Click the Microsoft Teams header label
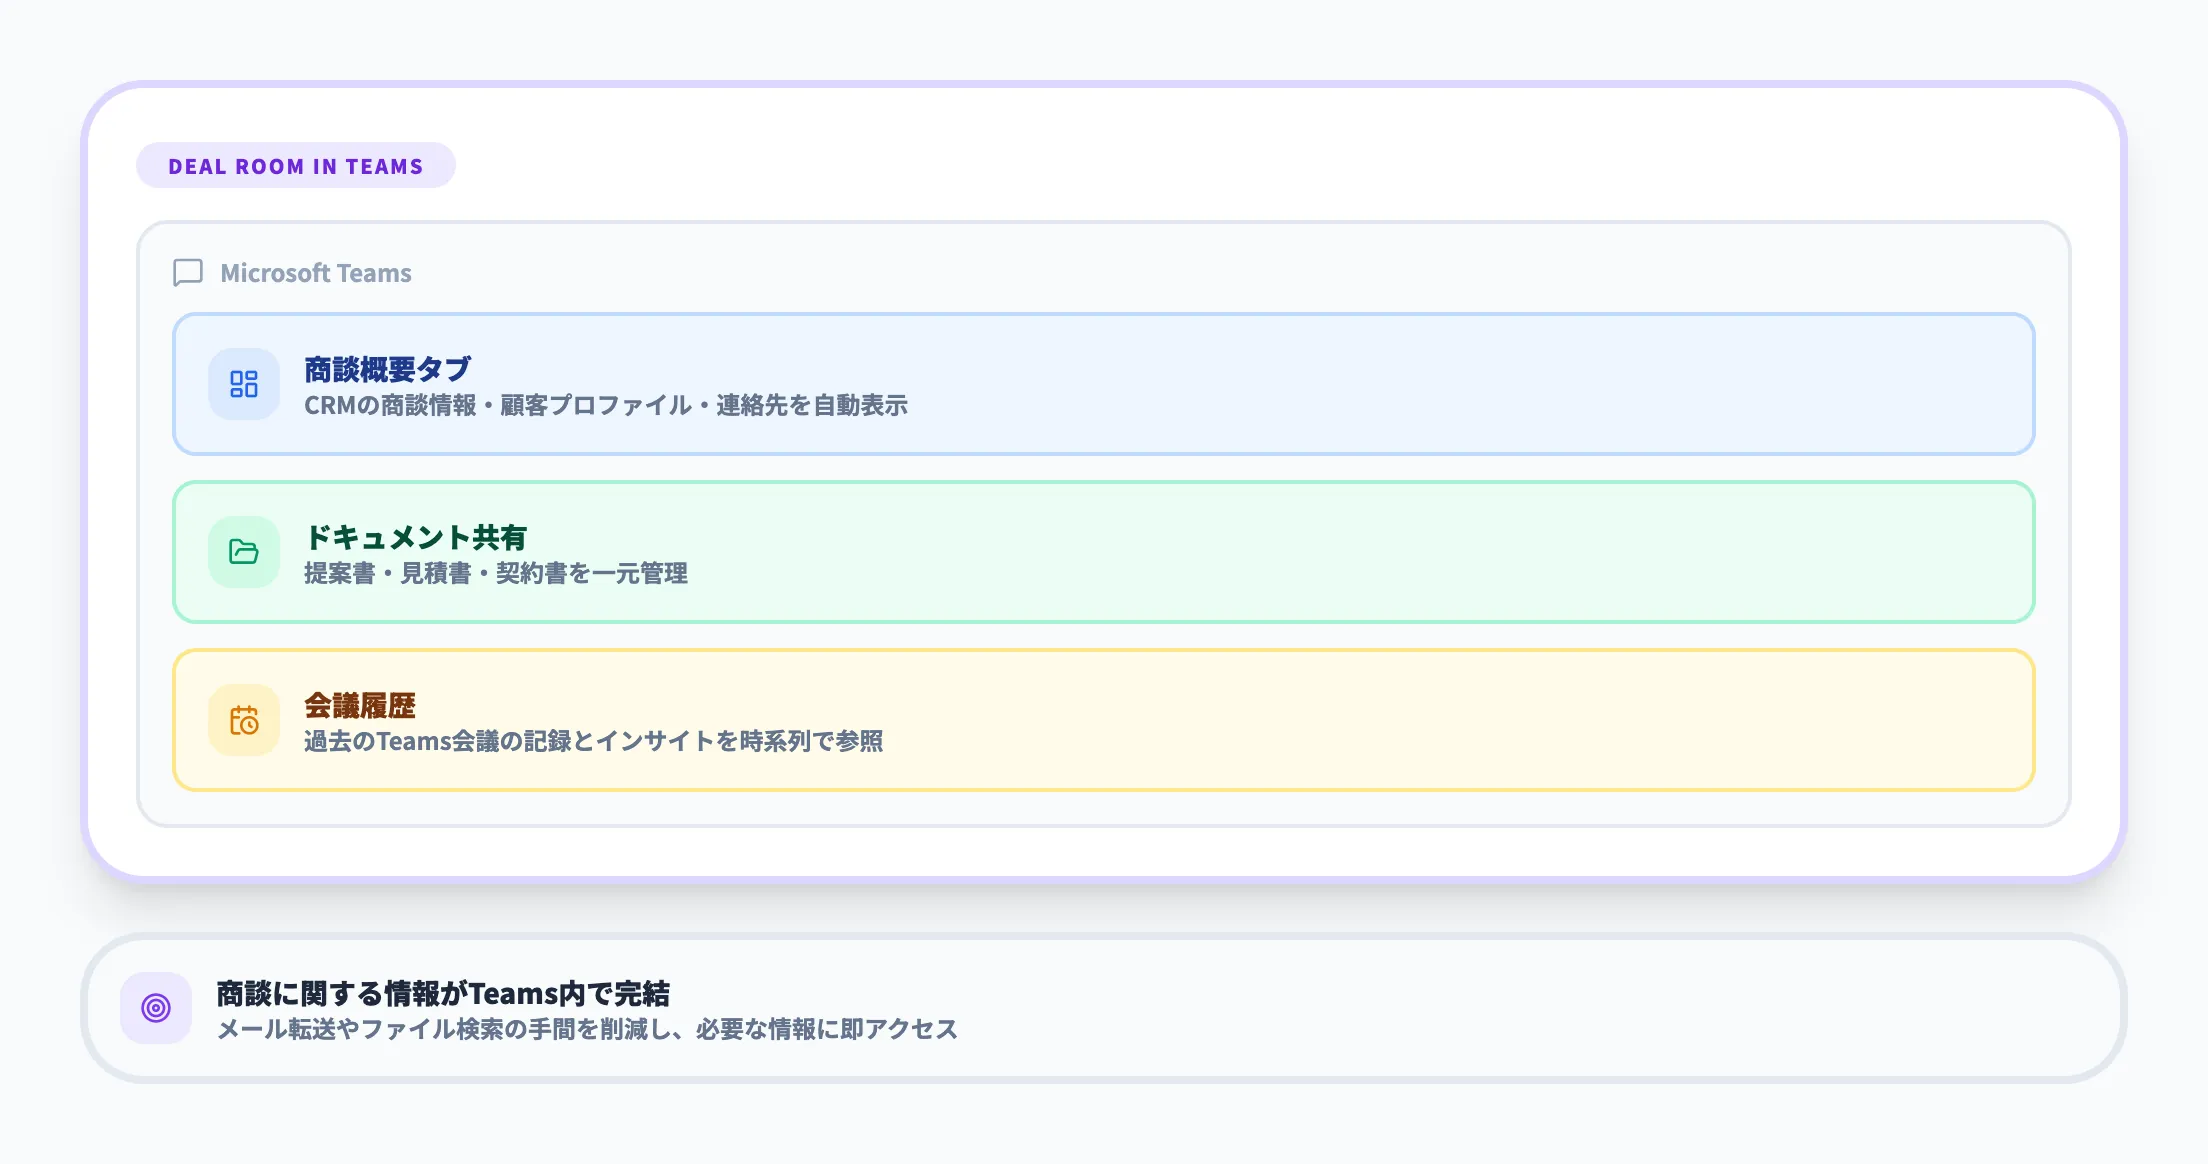Viewport: 2208px width, 1164px height. point(316,273)
